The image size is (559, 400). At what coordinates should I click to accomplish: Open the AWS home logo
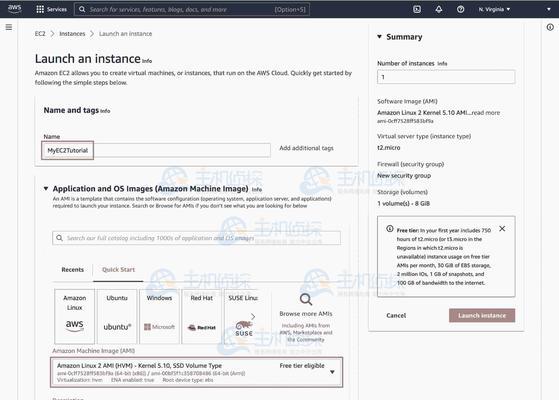pyautogui.click(x=14, y=9)
